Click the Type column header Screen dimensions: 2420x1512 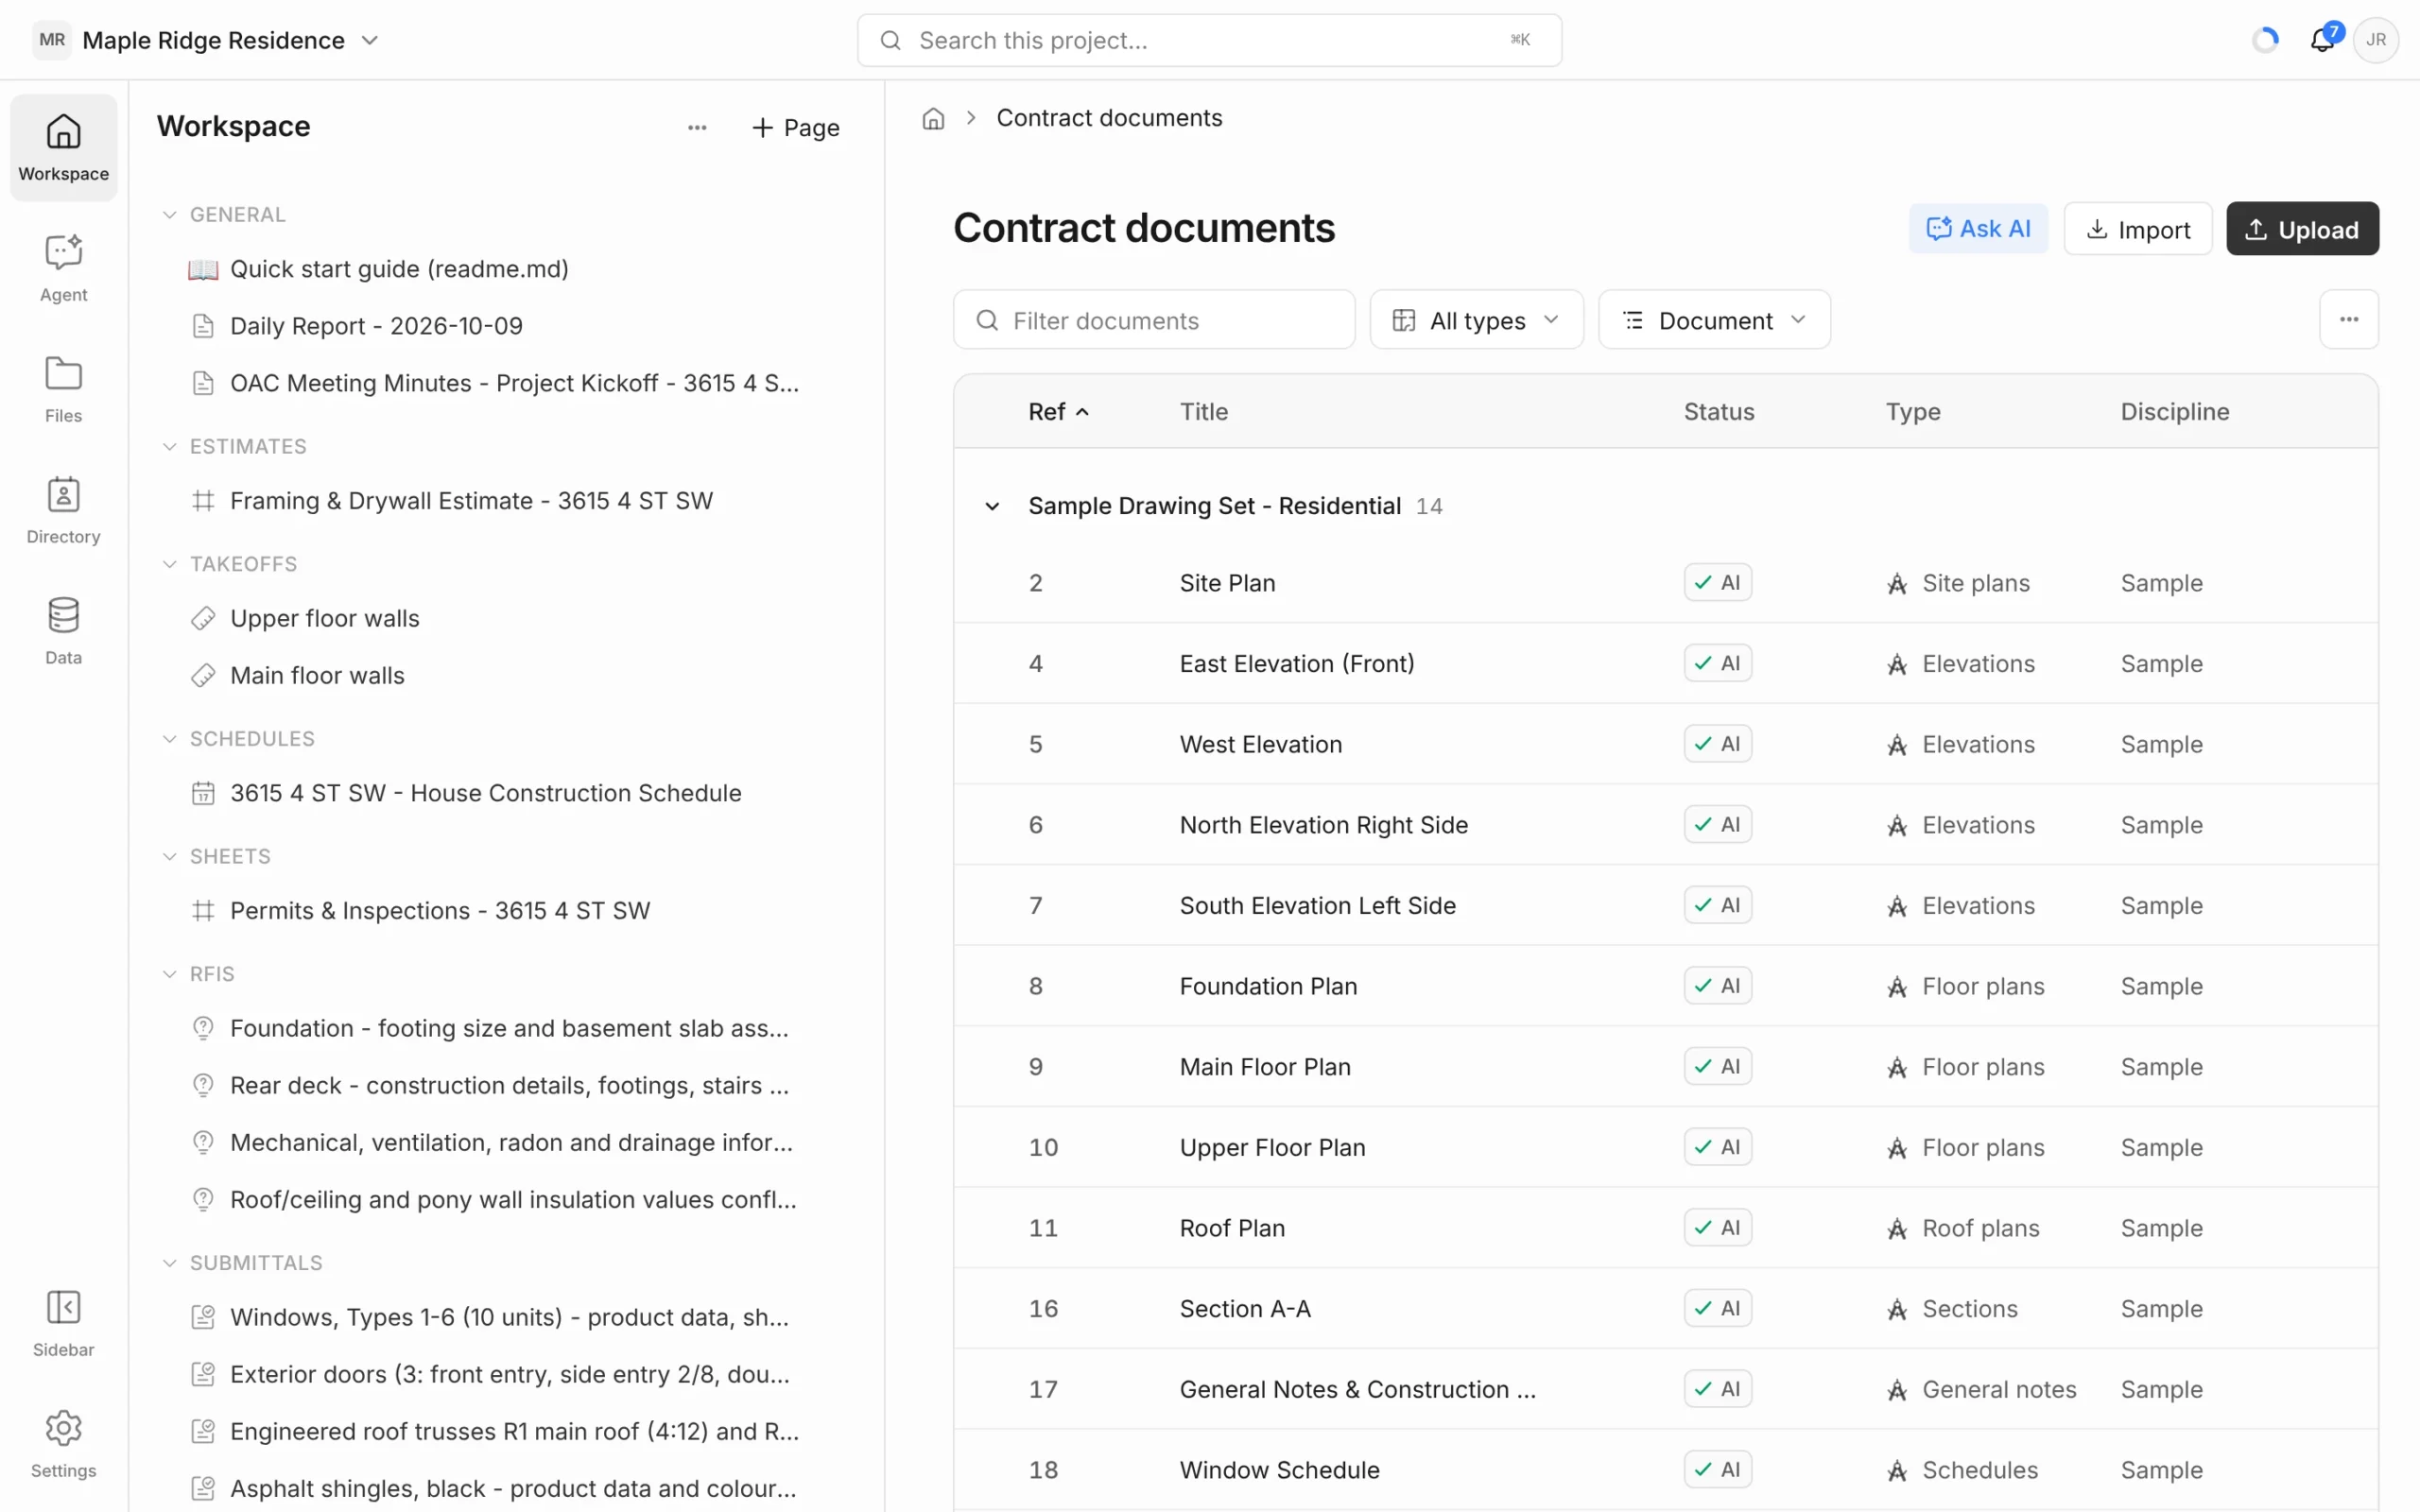[1912, 412]
